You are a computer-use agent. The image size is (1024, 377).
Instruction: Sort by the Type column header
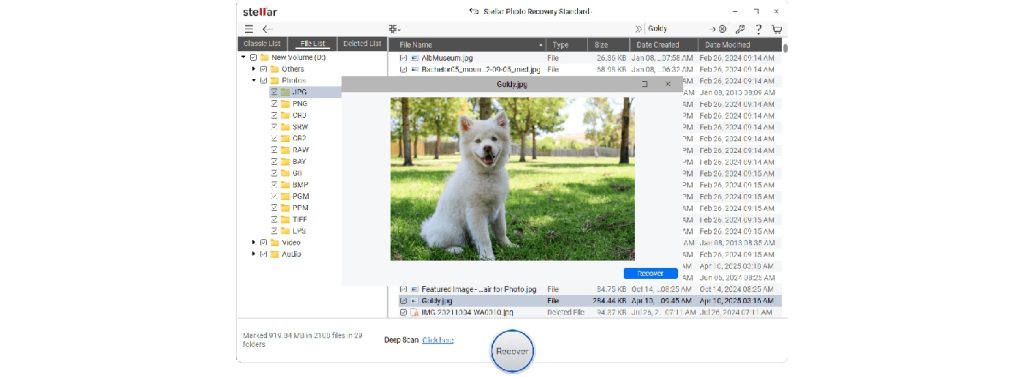pos(567,45)
